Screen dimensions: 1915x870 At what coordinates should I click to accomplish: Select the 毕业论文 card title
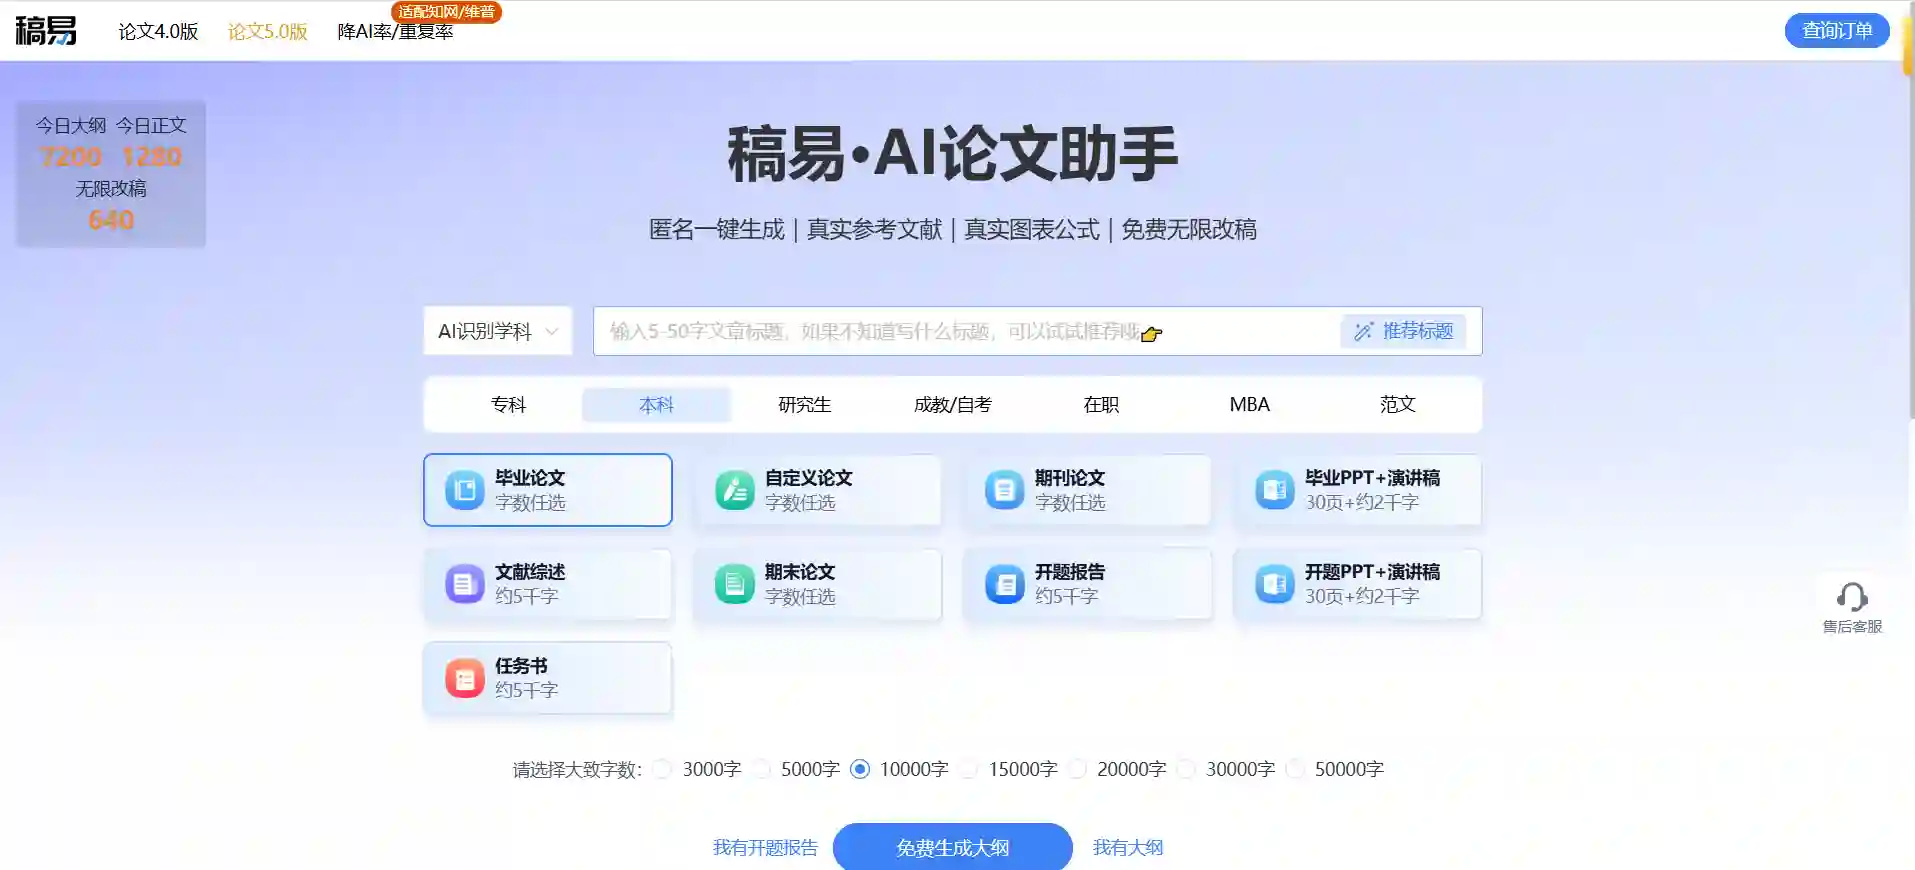pos(530,478)
